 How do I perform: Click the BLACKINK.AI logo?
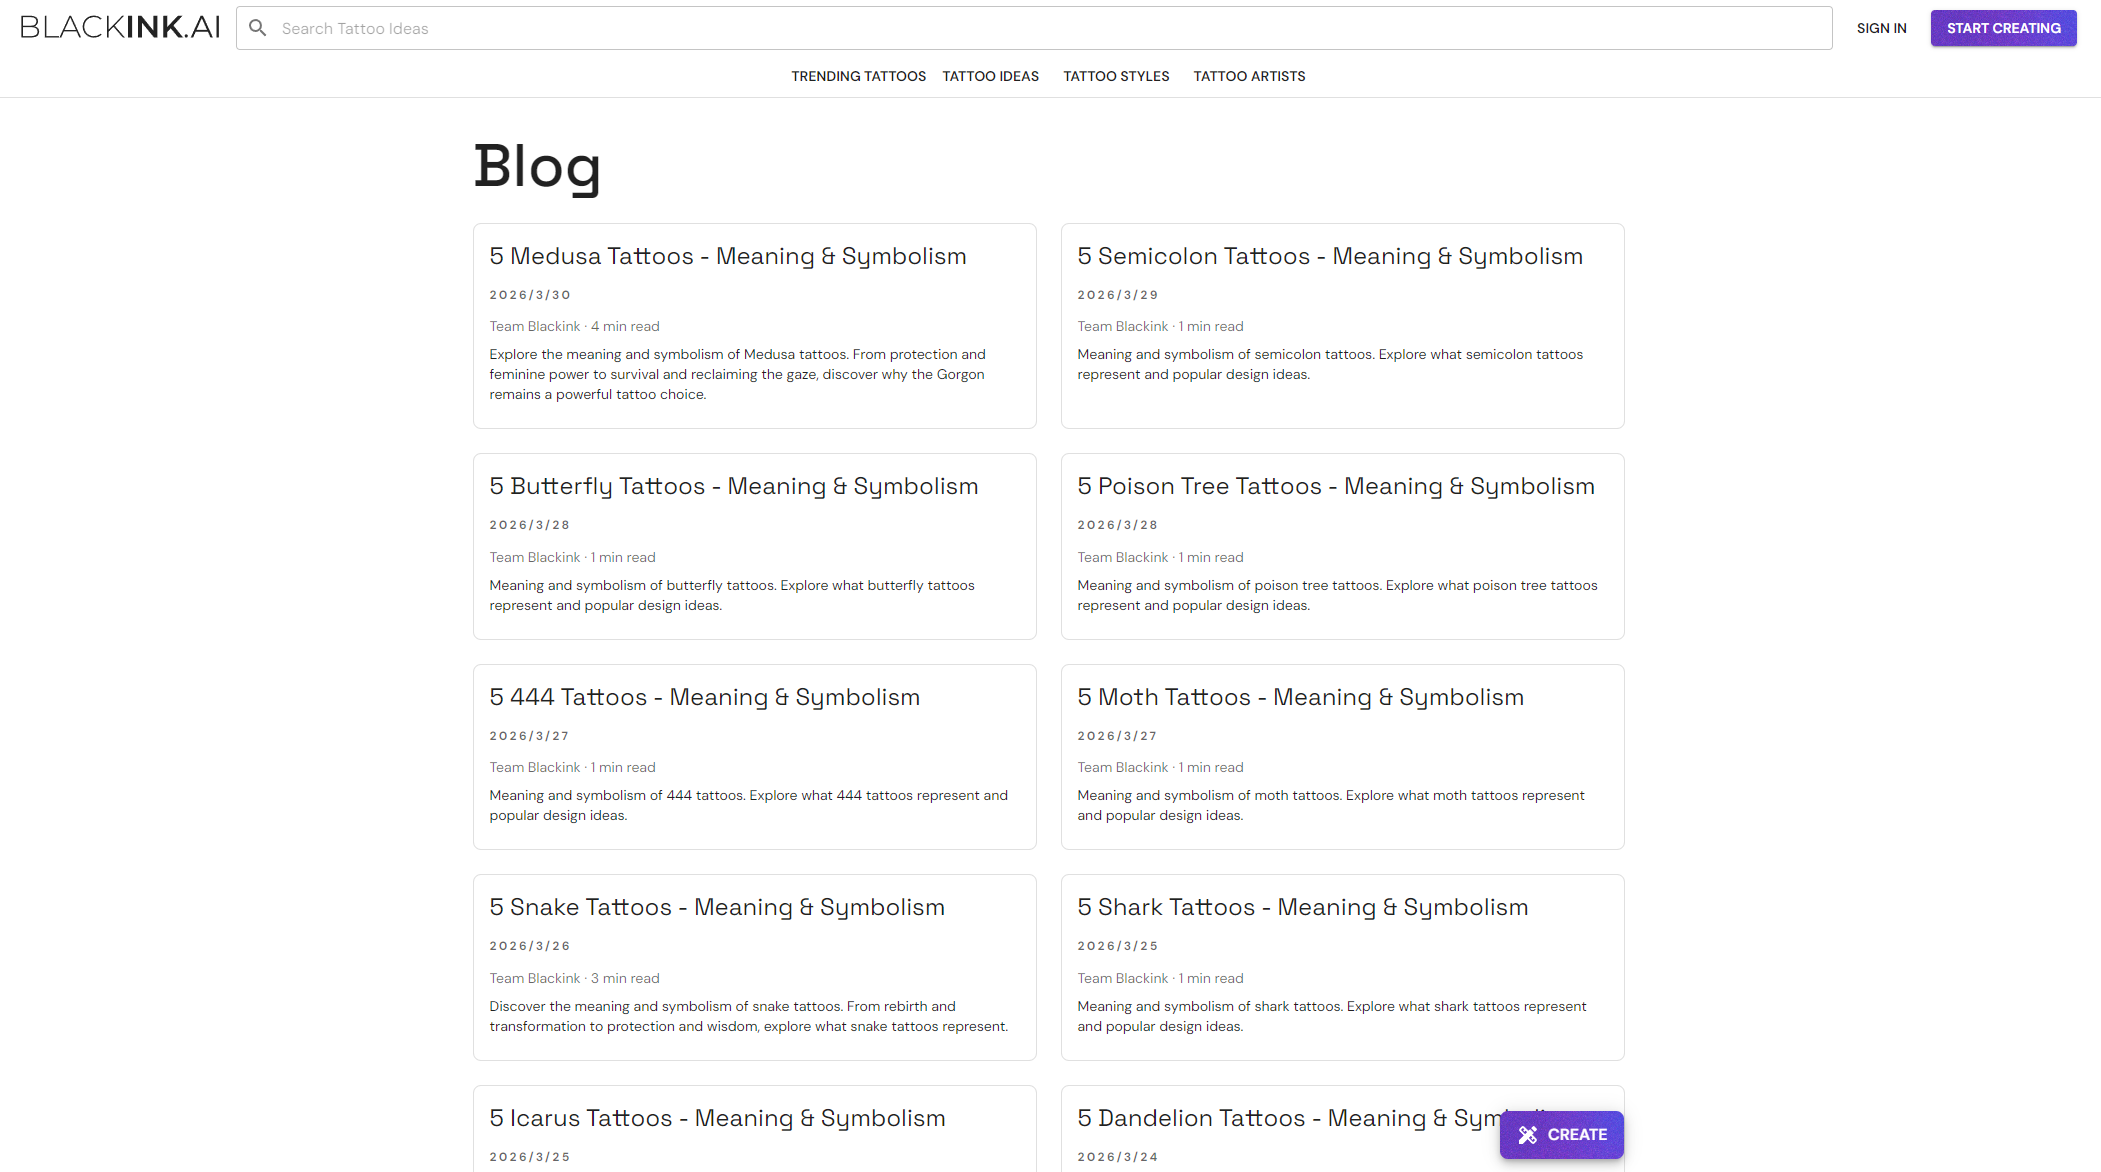(x=120, y=28)
